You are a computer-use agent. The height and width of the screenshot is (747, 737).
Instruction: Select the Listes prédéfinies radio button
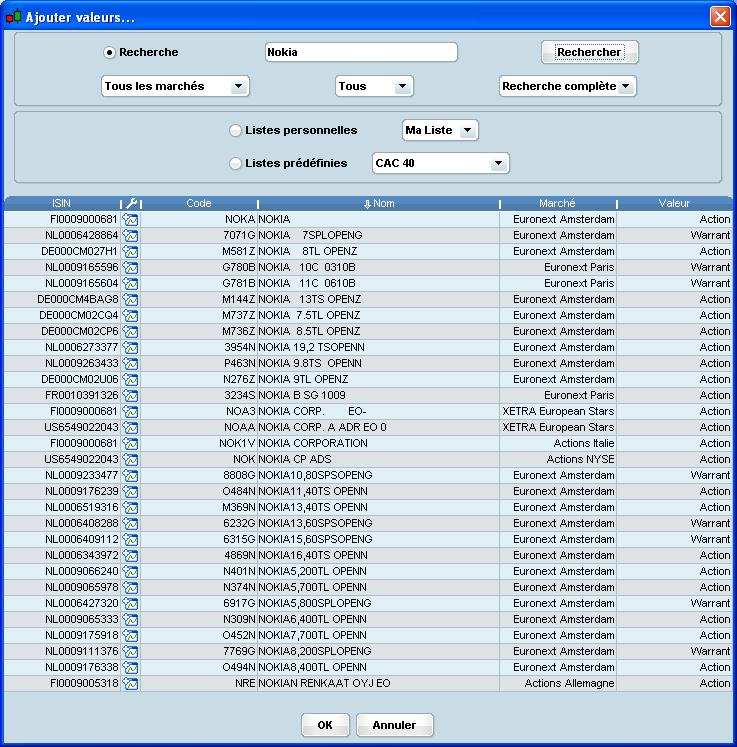click(235, 163)
